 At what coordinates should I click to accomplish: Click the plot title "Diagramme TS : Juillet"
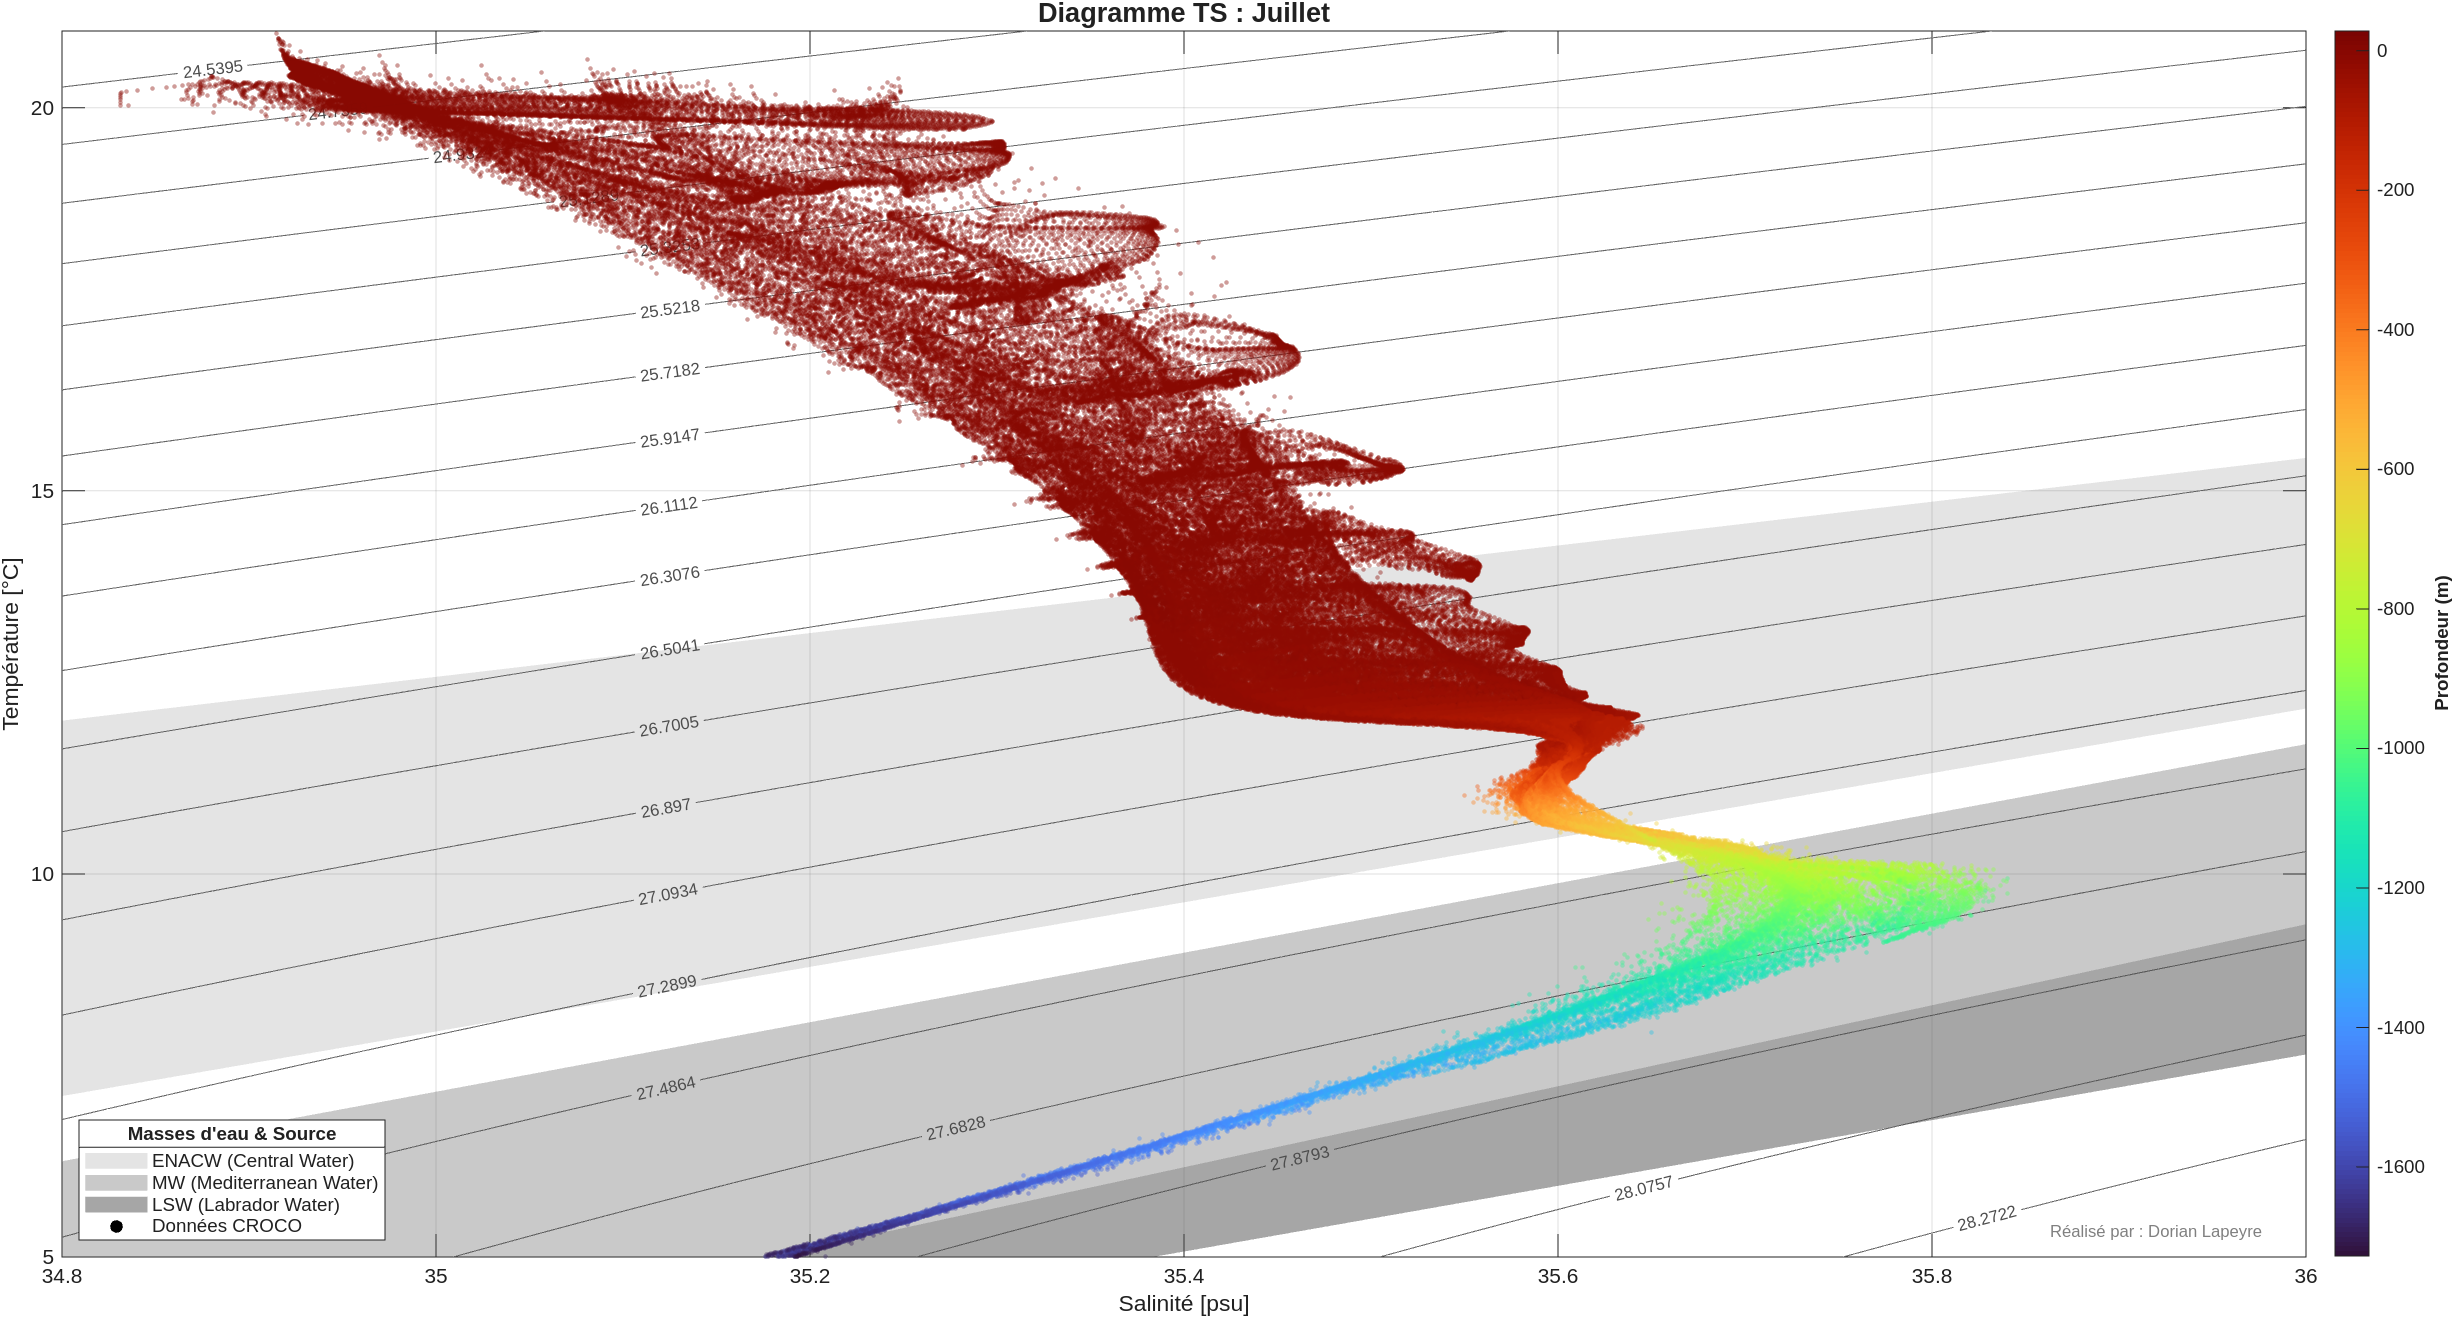pyautogui.click(x=1183, y=13)
